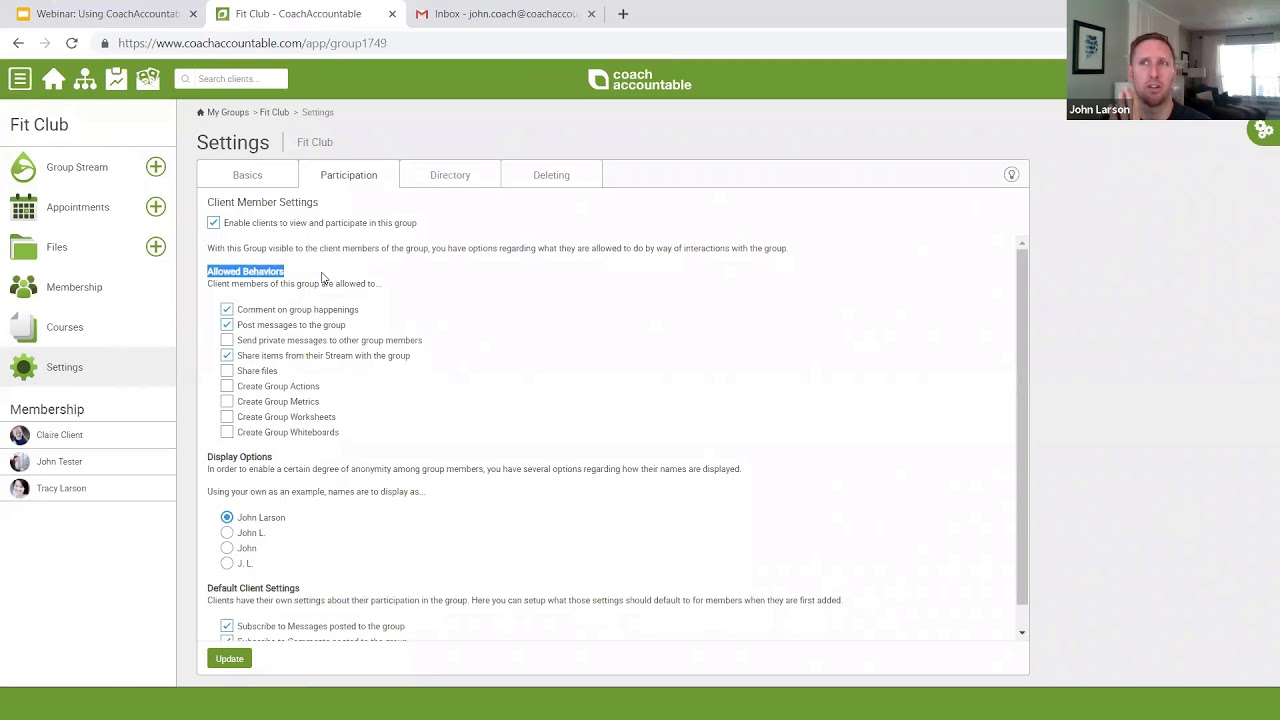
Task: Check Create Group Actions
Action: point(227,386)
